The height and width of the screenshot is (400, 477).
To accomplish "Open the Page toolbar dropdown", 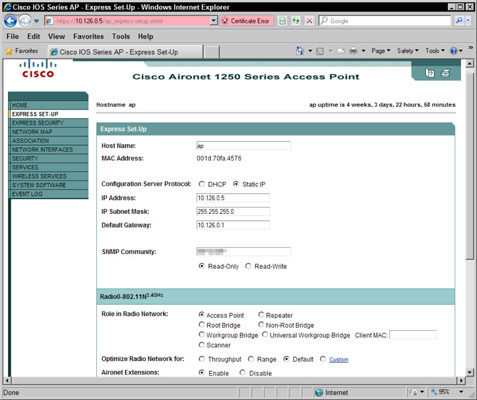I will (x=380, y=51).
